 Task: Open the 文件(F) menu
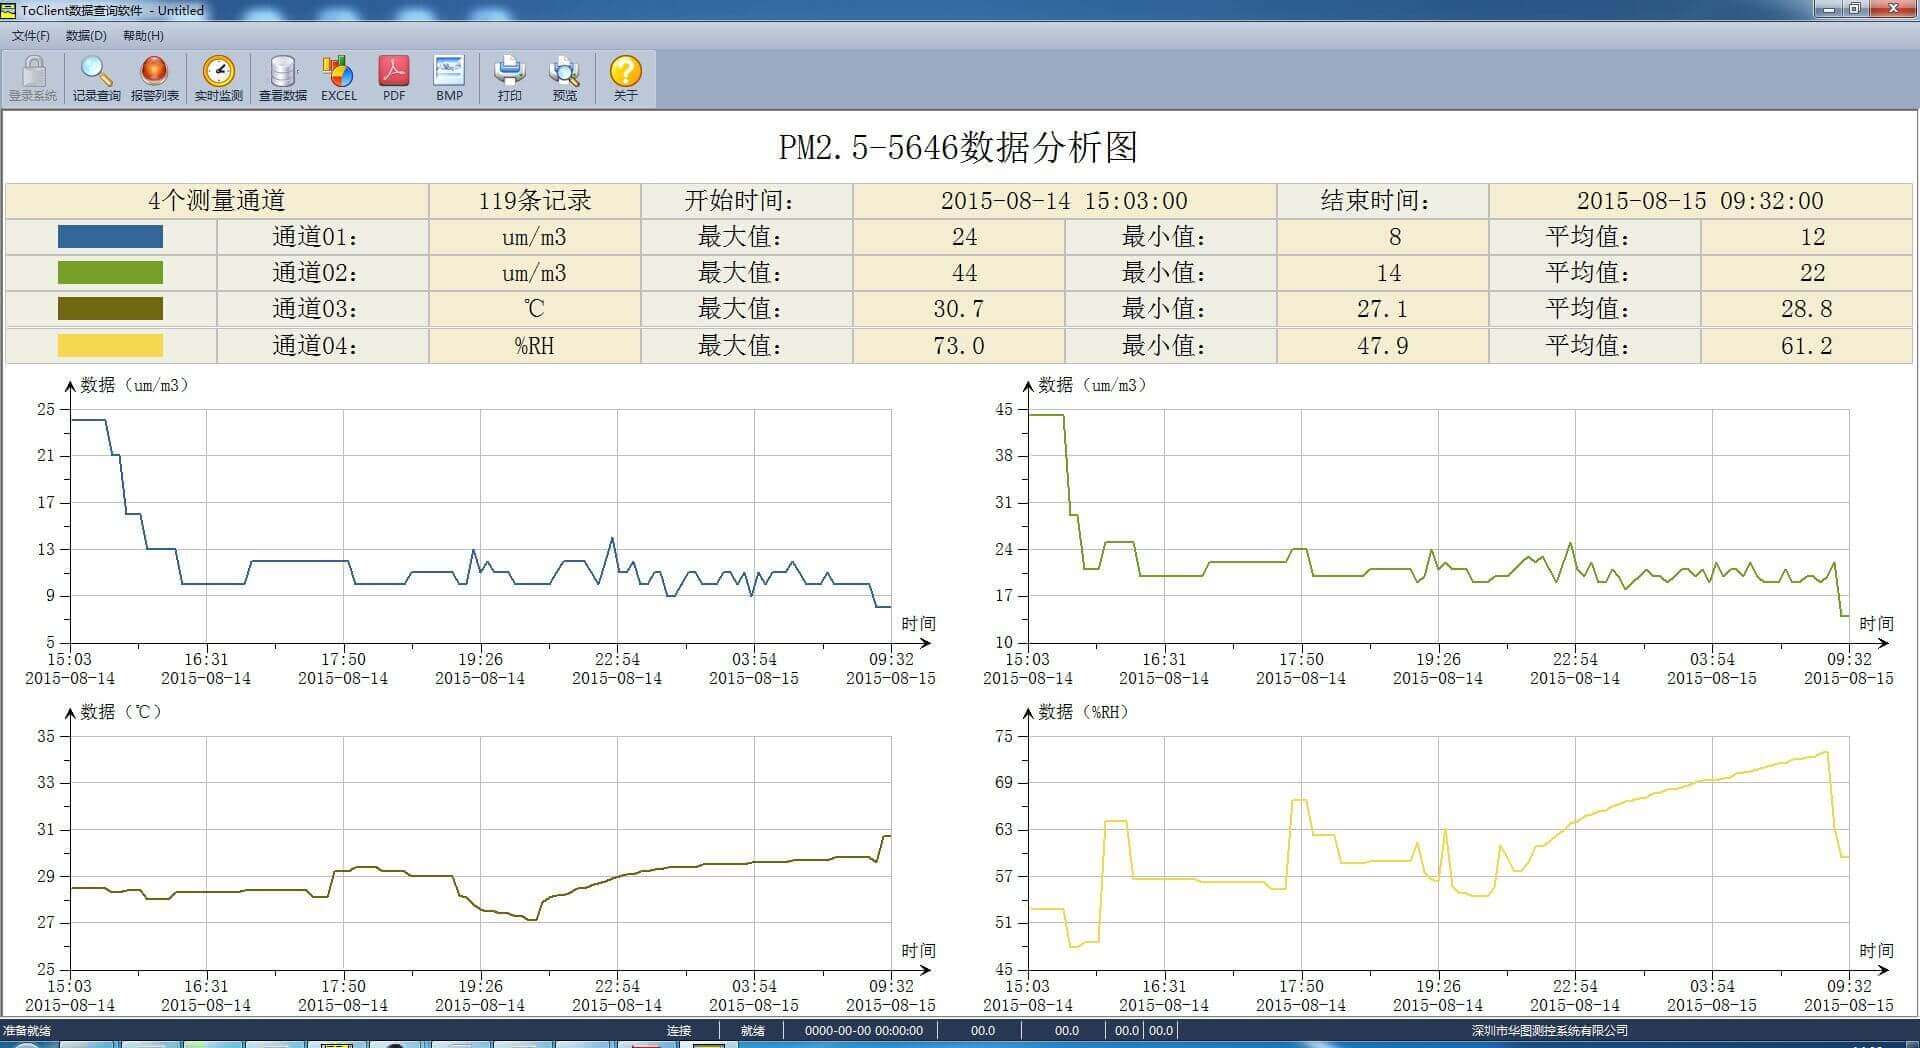click(31, 36)
